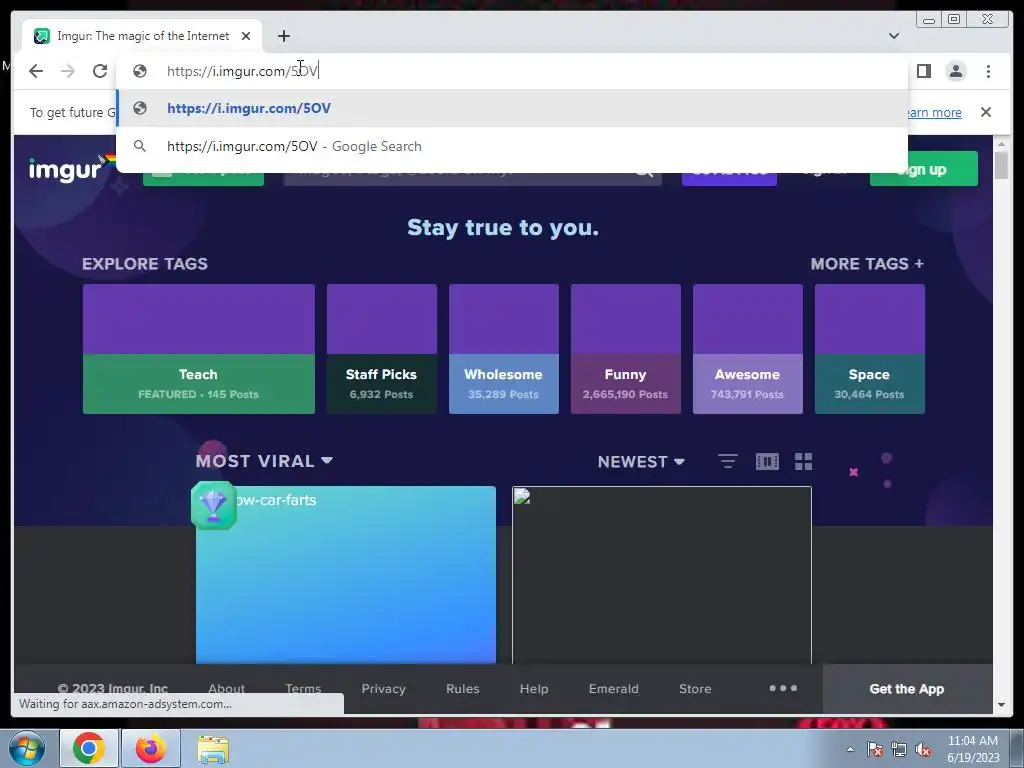Open the Store footer link
Viewport: 1024px width, 768px height.
[x=695, y=688]
